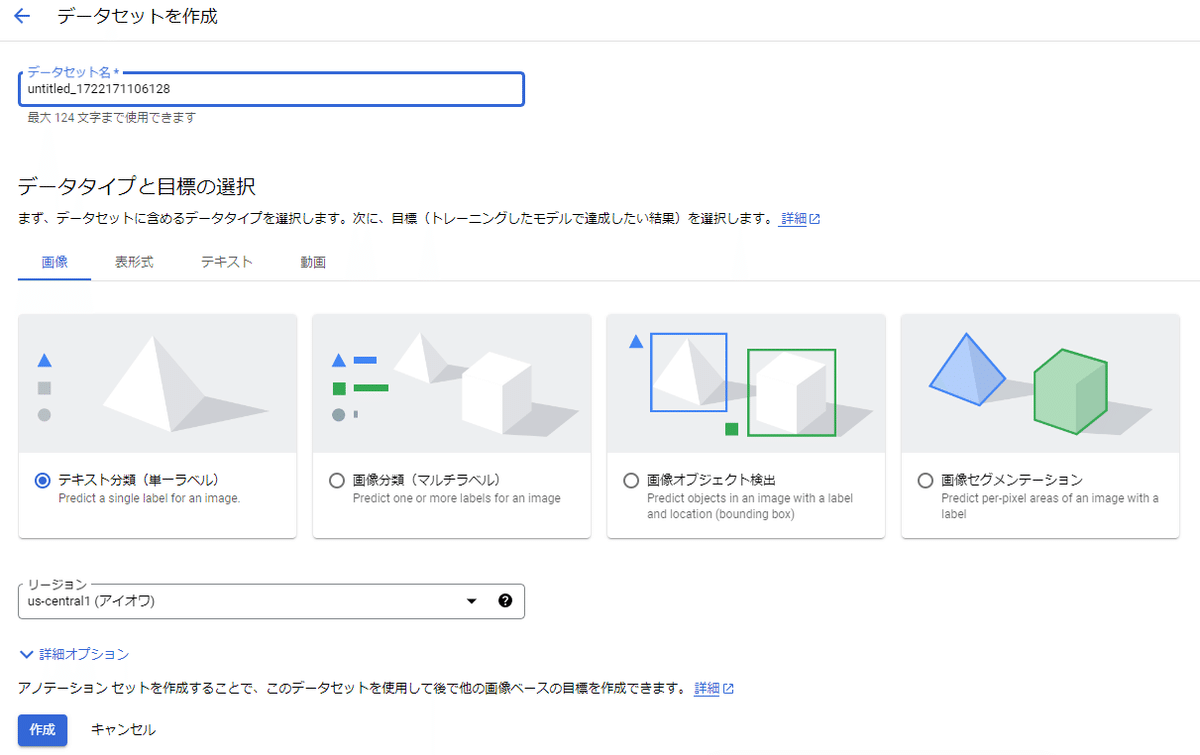This screenshot has height=755, width=1200.
Task: Select the 画像分類（マルチラベル）radio button
Action: click(x=337, y=480)
